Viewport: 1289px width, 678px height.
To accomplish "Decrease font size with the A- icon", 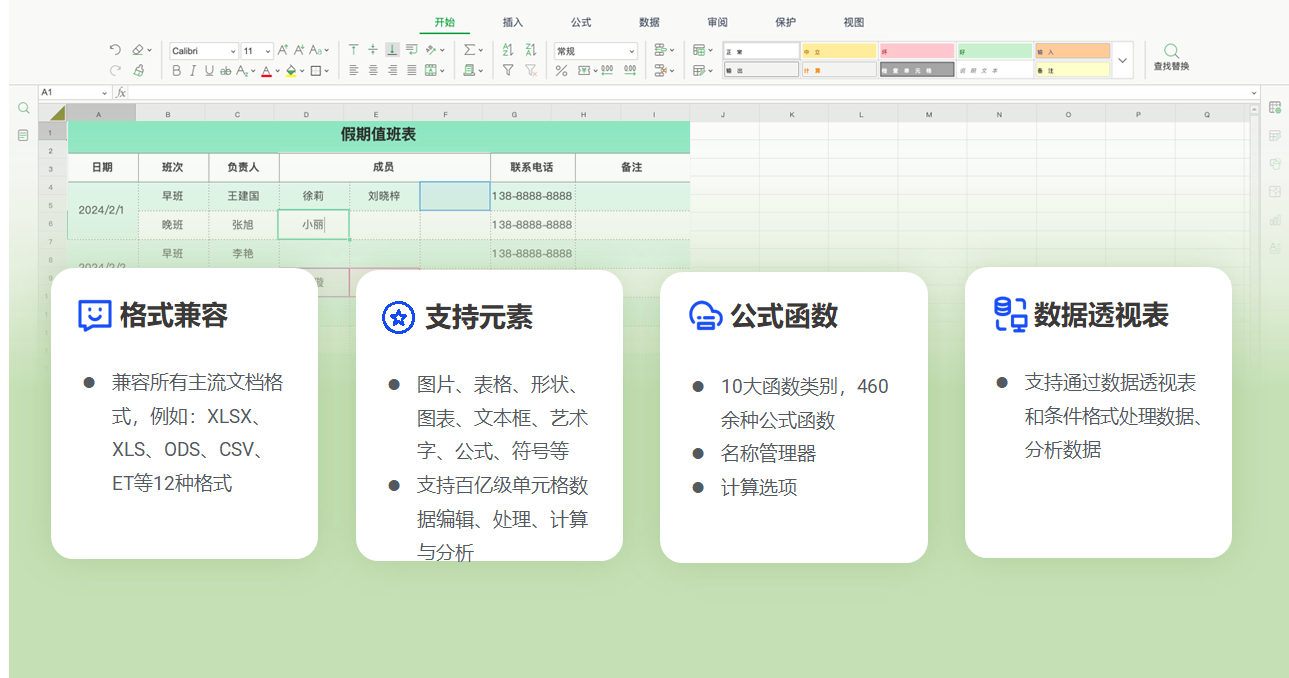I will (x=299, y=50).
